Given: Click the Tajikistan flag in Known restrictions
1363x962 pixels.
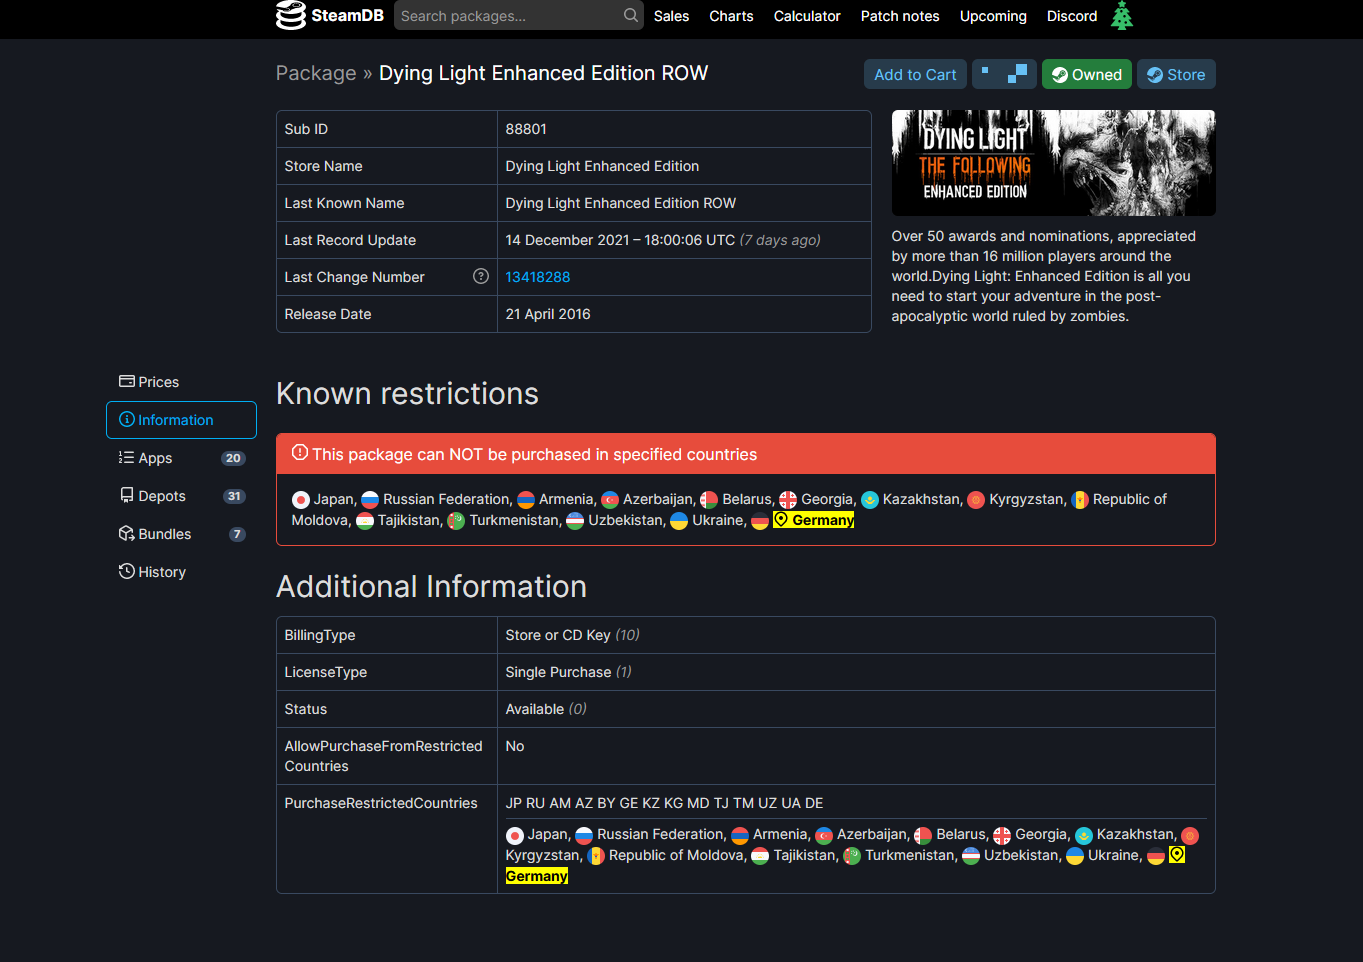Looking at the screenshot, I should (365, 521).
